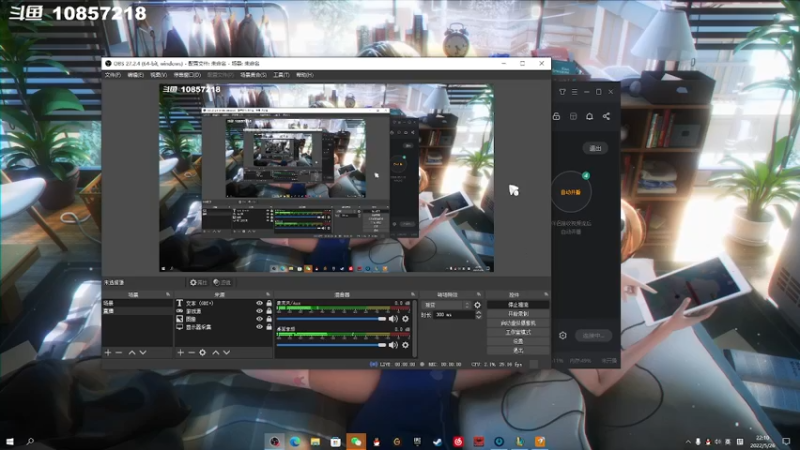This screenshot has width=800, height=450.
Task: Open the 场景集合(S) menu
Action: 253,75
